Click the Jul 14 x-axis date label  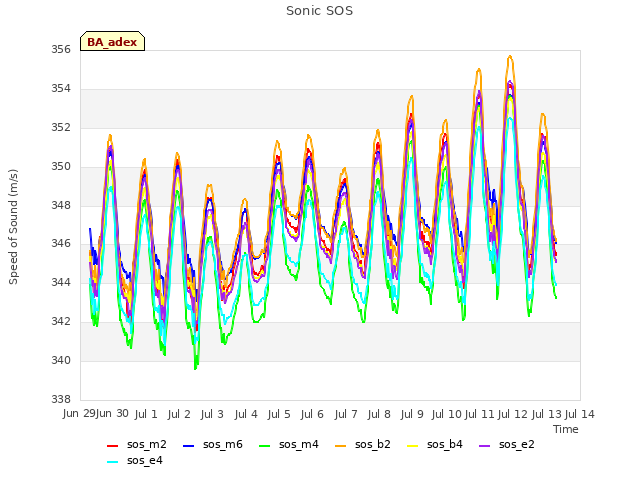pos(580,414)
